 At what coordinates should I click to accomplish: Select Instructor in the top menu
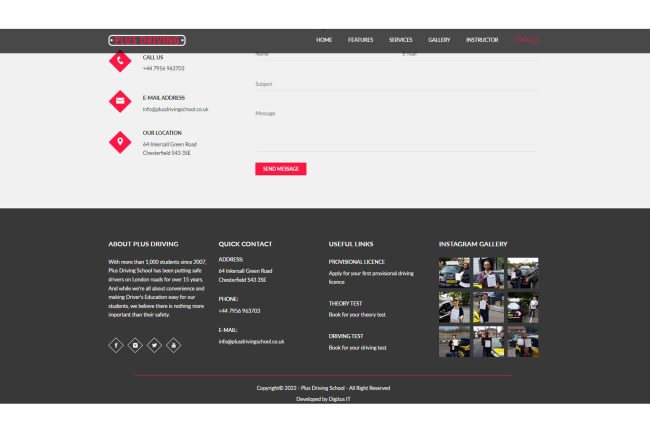(481, 40)
